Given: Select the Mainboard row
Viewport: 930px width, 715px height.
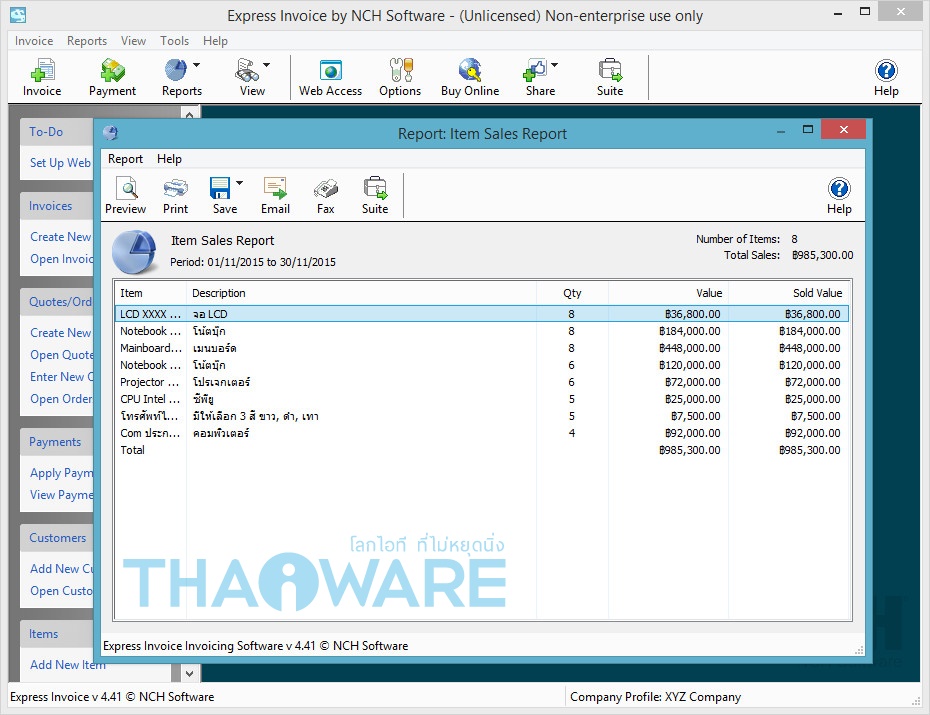Looking at the screenshot, I should pyautogui.click(x=482, y=348).
